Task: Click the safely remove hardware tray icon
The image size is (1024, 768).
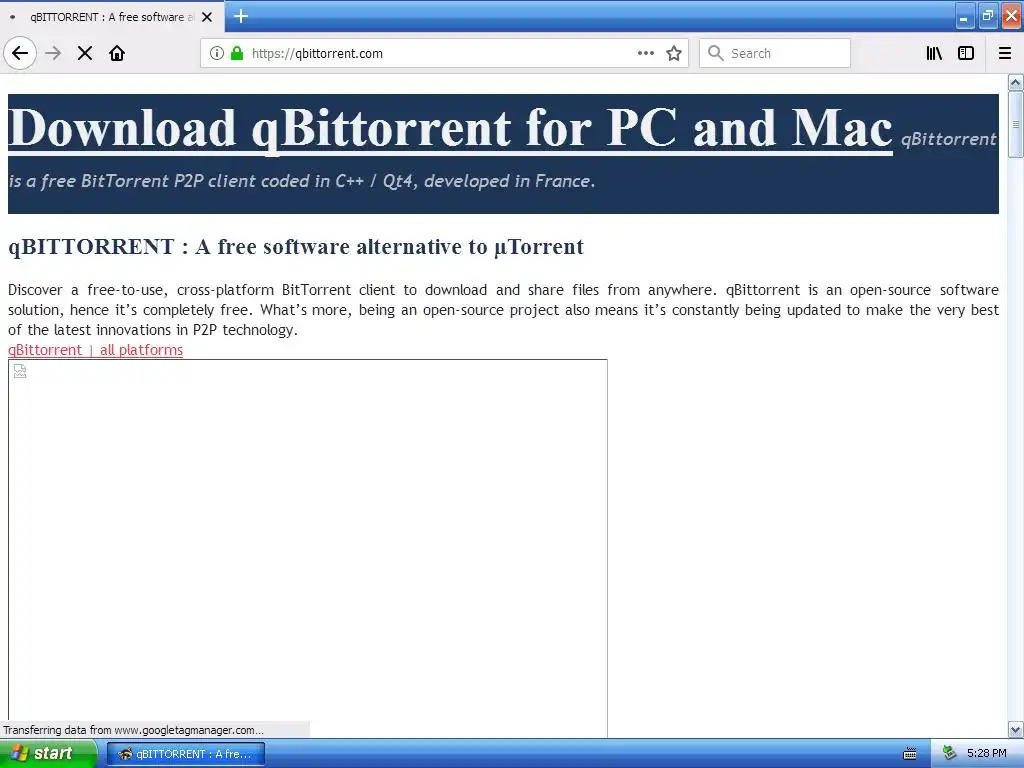Action: 950,754
